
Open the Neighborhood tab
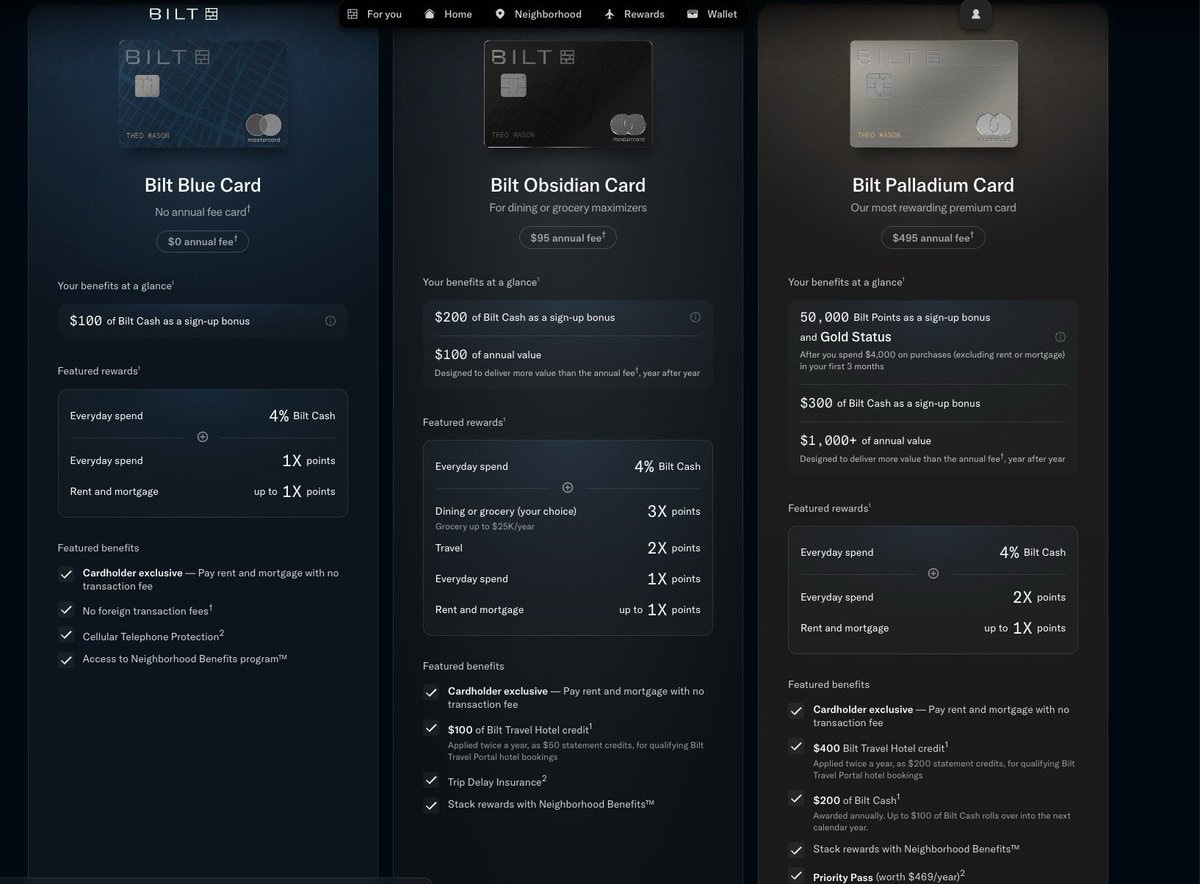click(x=538, y=14)
